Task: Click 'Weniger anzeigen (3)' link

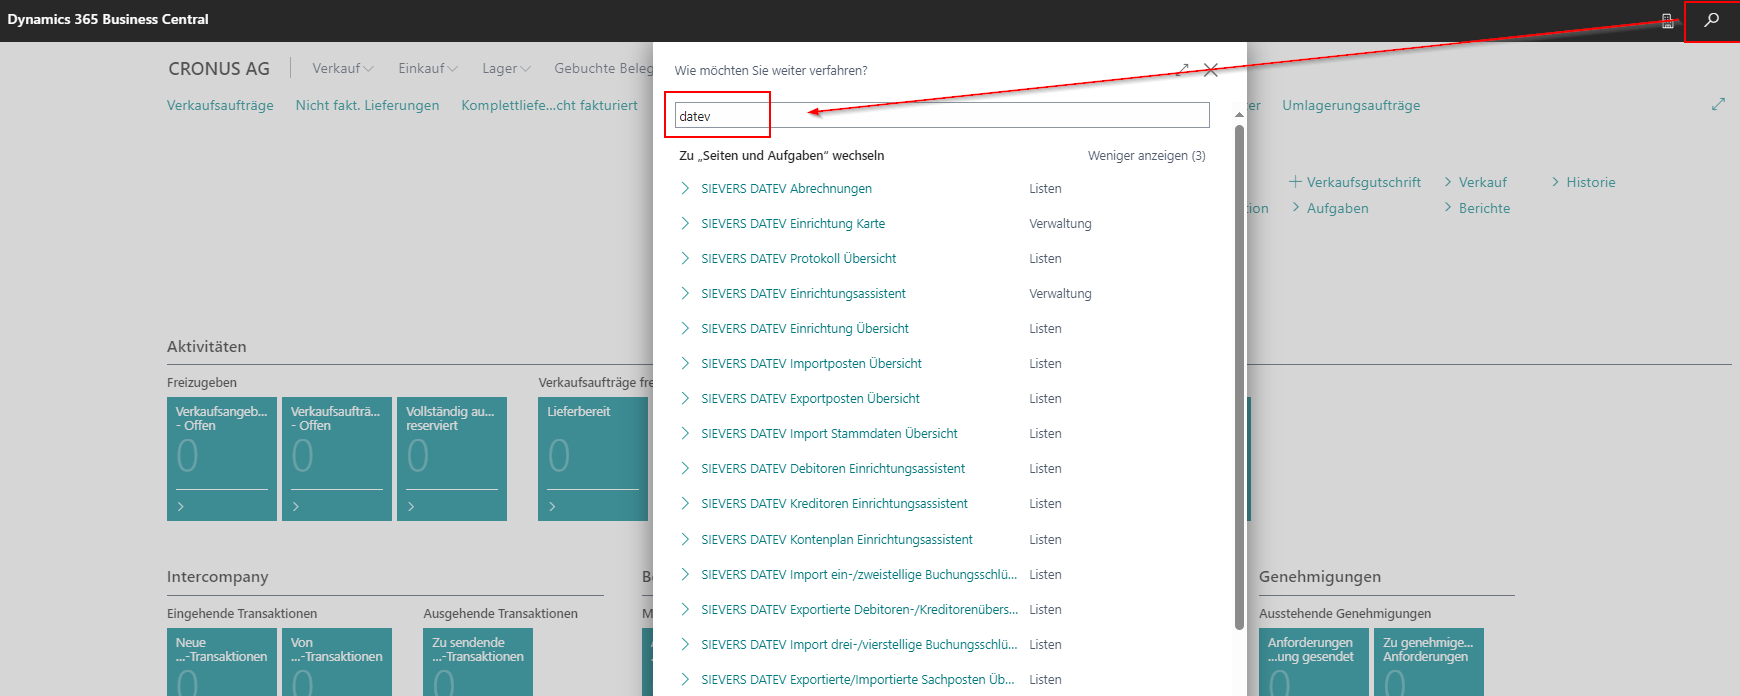Action: [1146, 156]
